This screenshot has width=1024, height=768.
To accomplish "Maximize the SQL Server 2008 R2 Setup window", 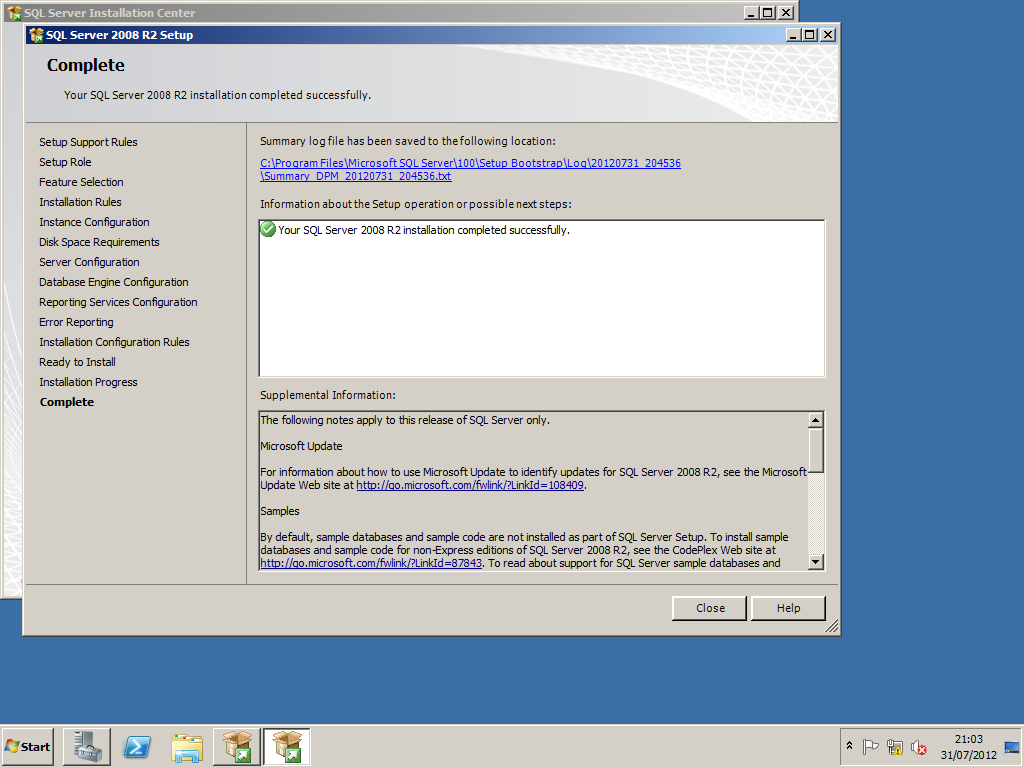I will [810, 35].
